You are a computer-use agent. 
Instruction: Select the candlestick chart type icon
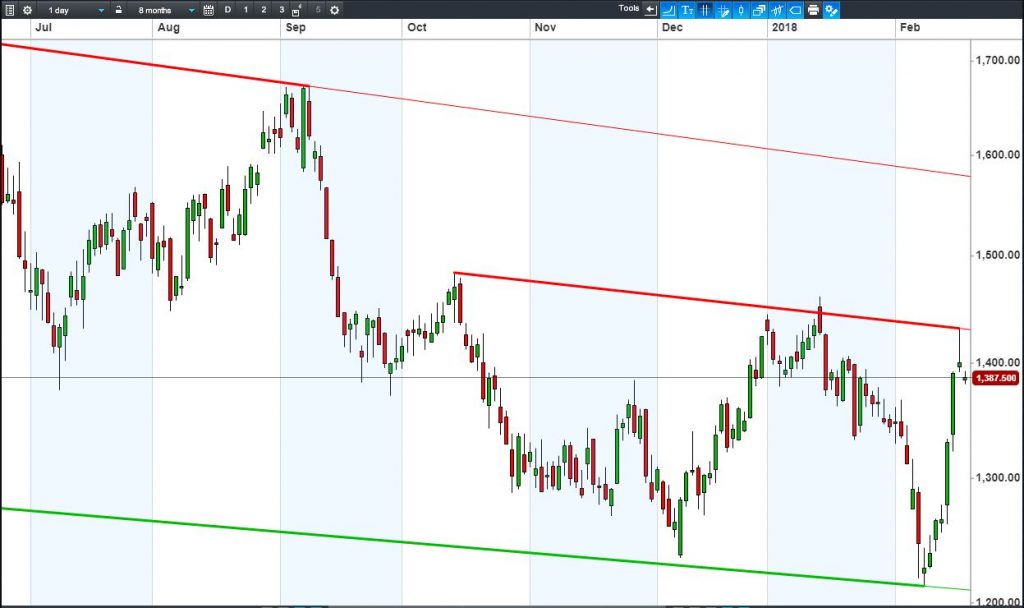click(741, 10)
